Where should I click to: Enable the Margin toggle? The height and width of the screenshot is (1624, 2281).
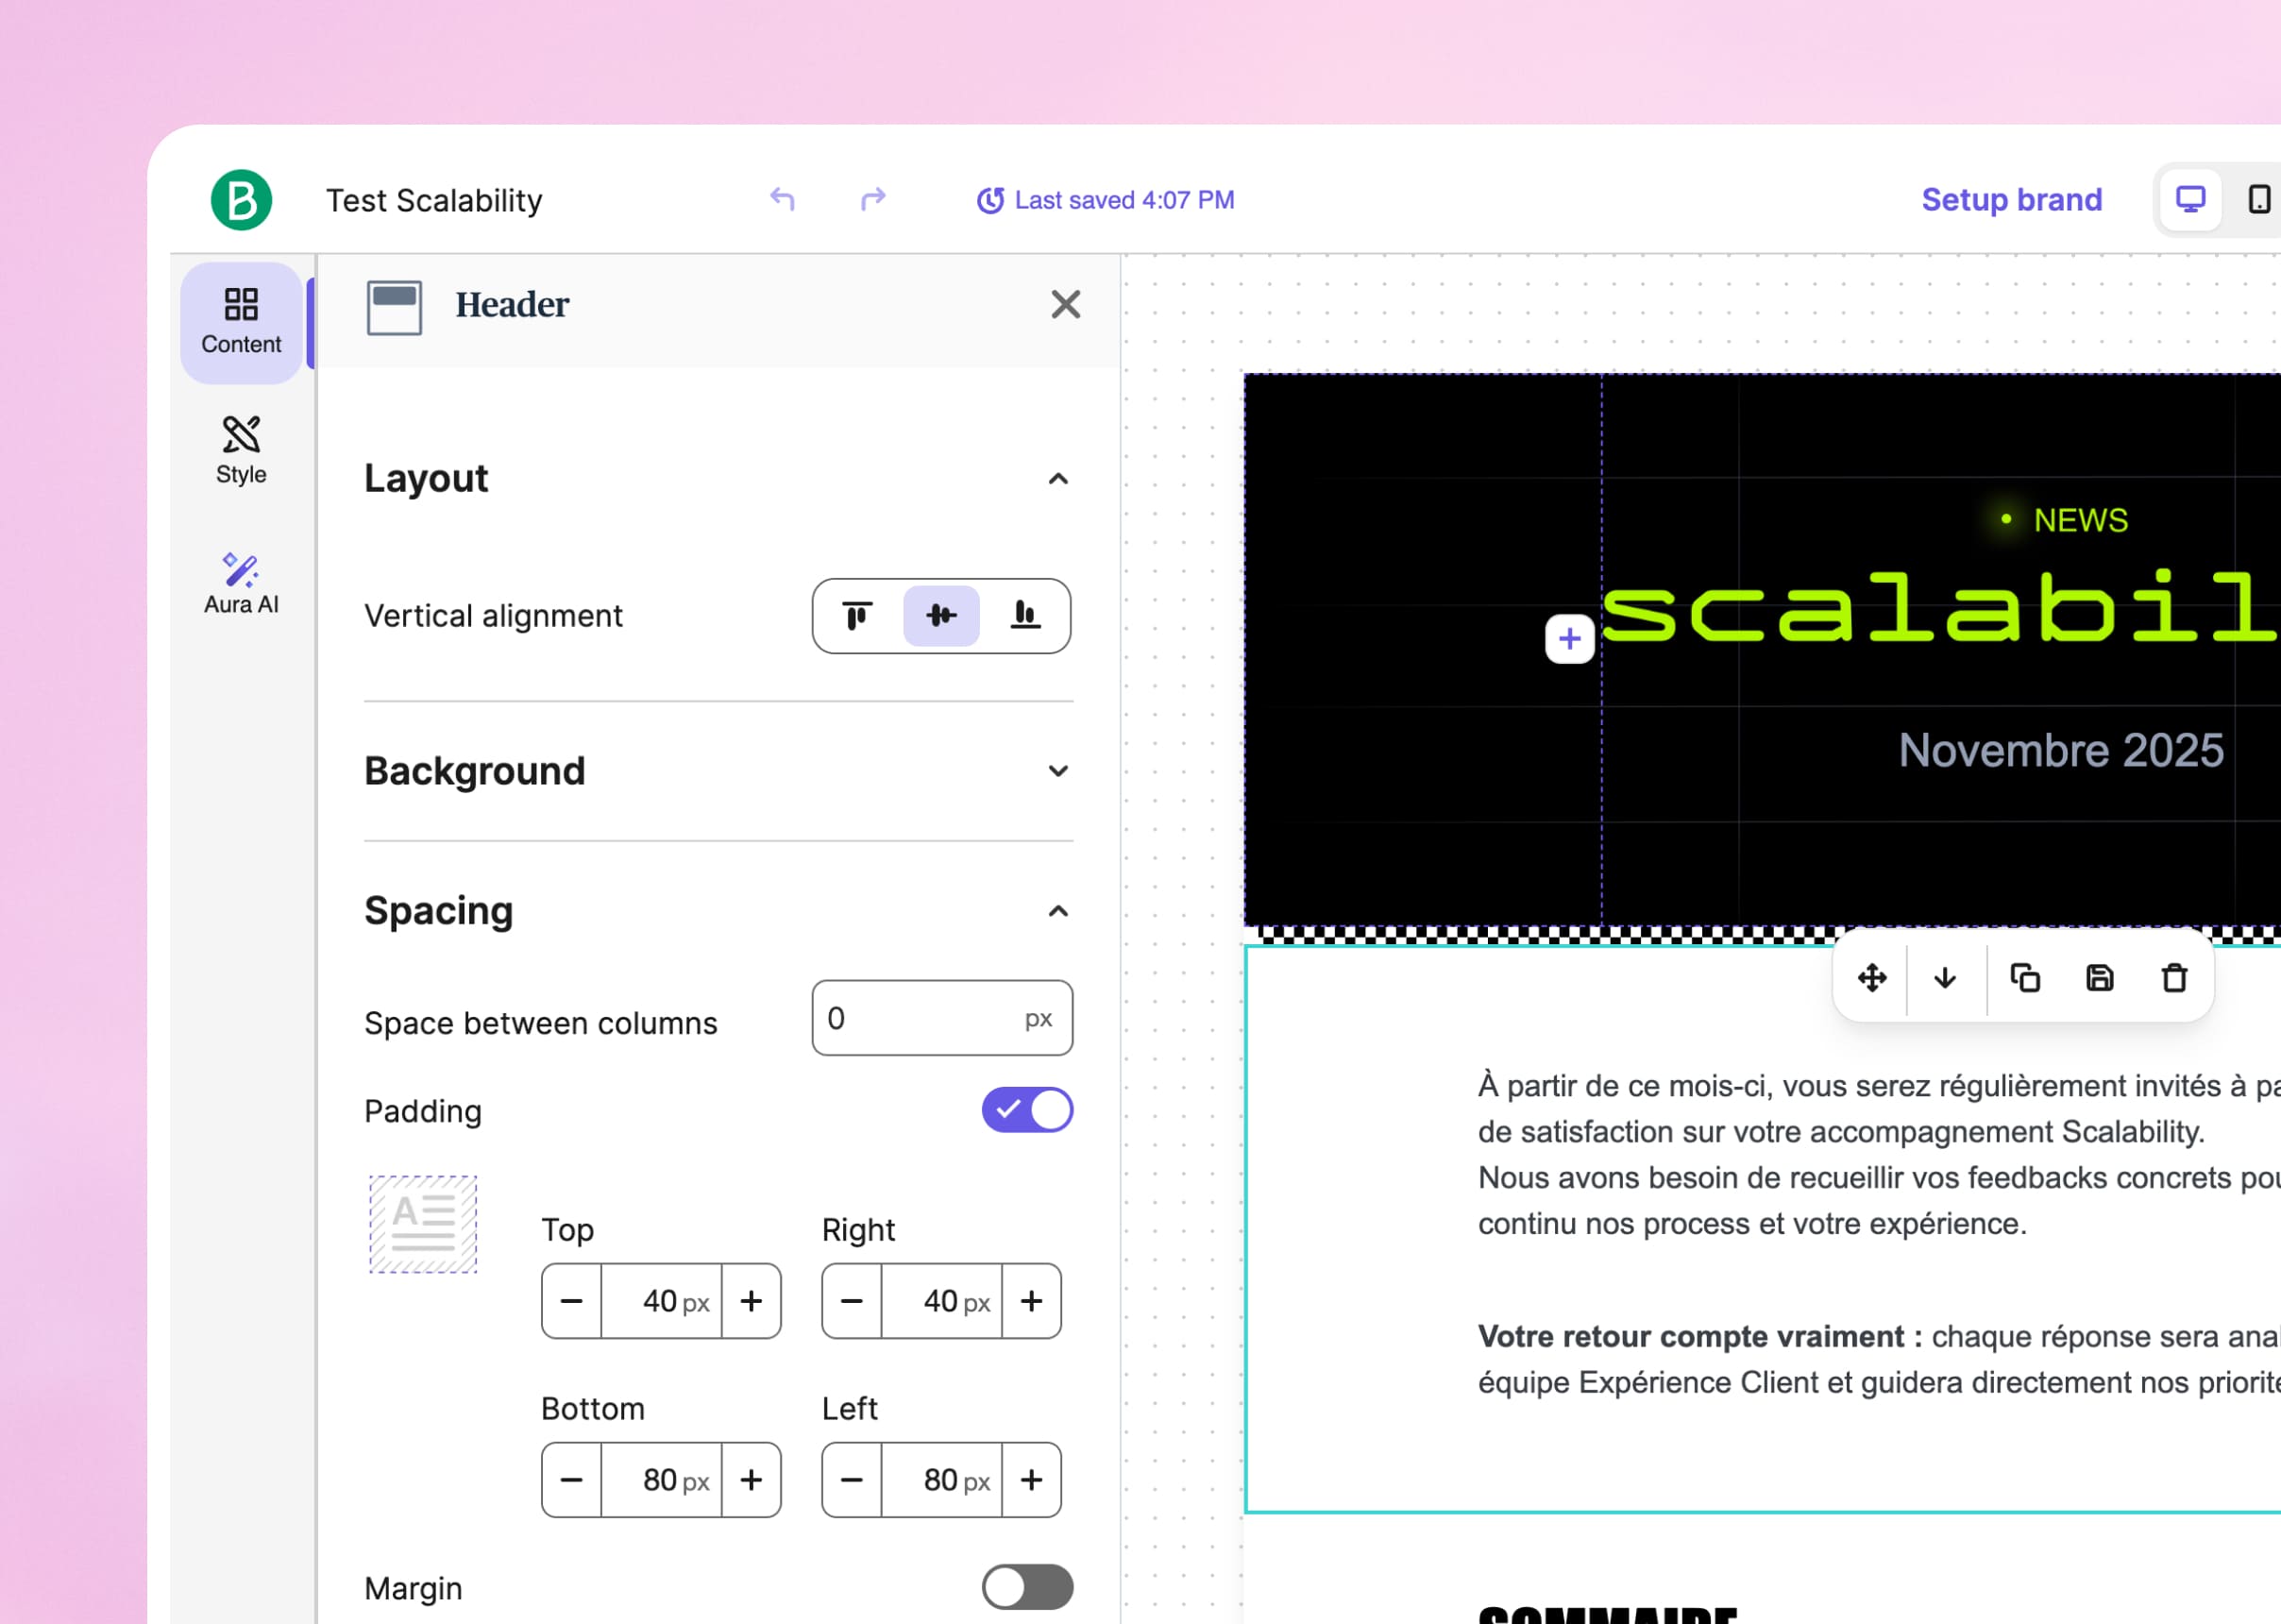point(1027,1587)
